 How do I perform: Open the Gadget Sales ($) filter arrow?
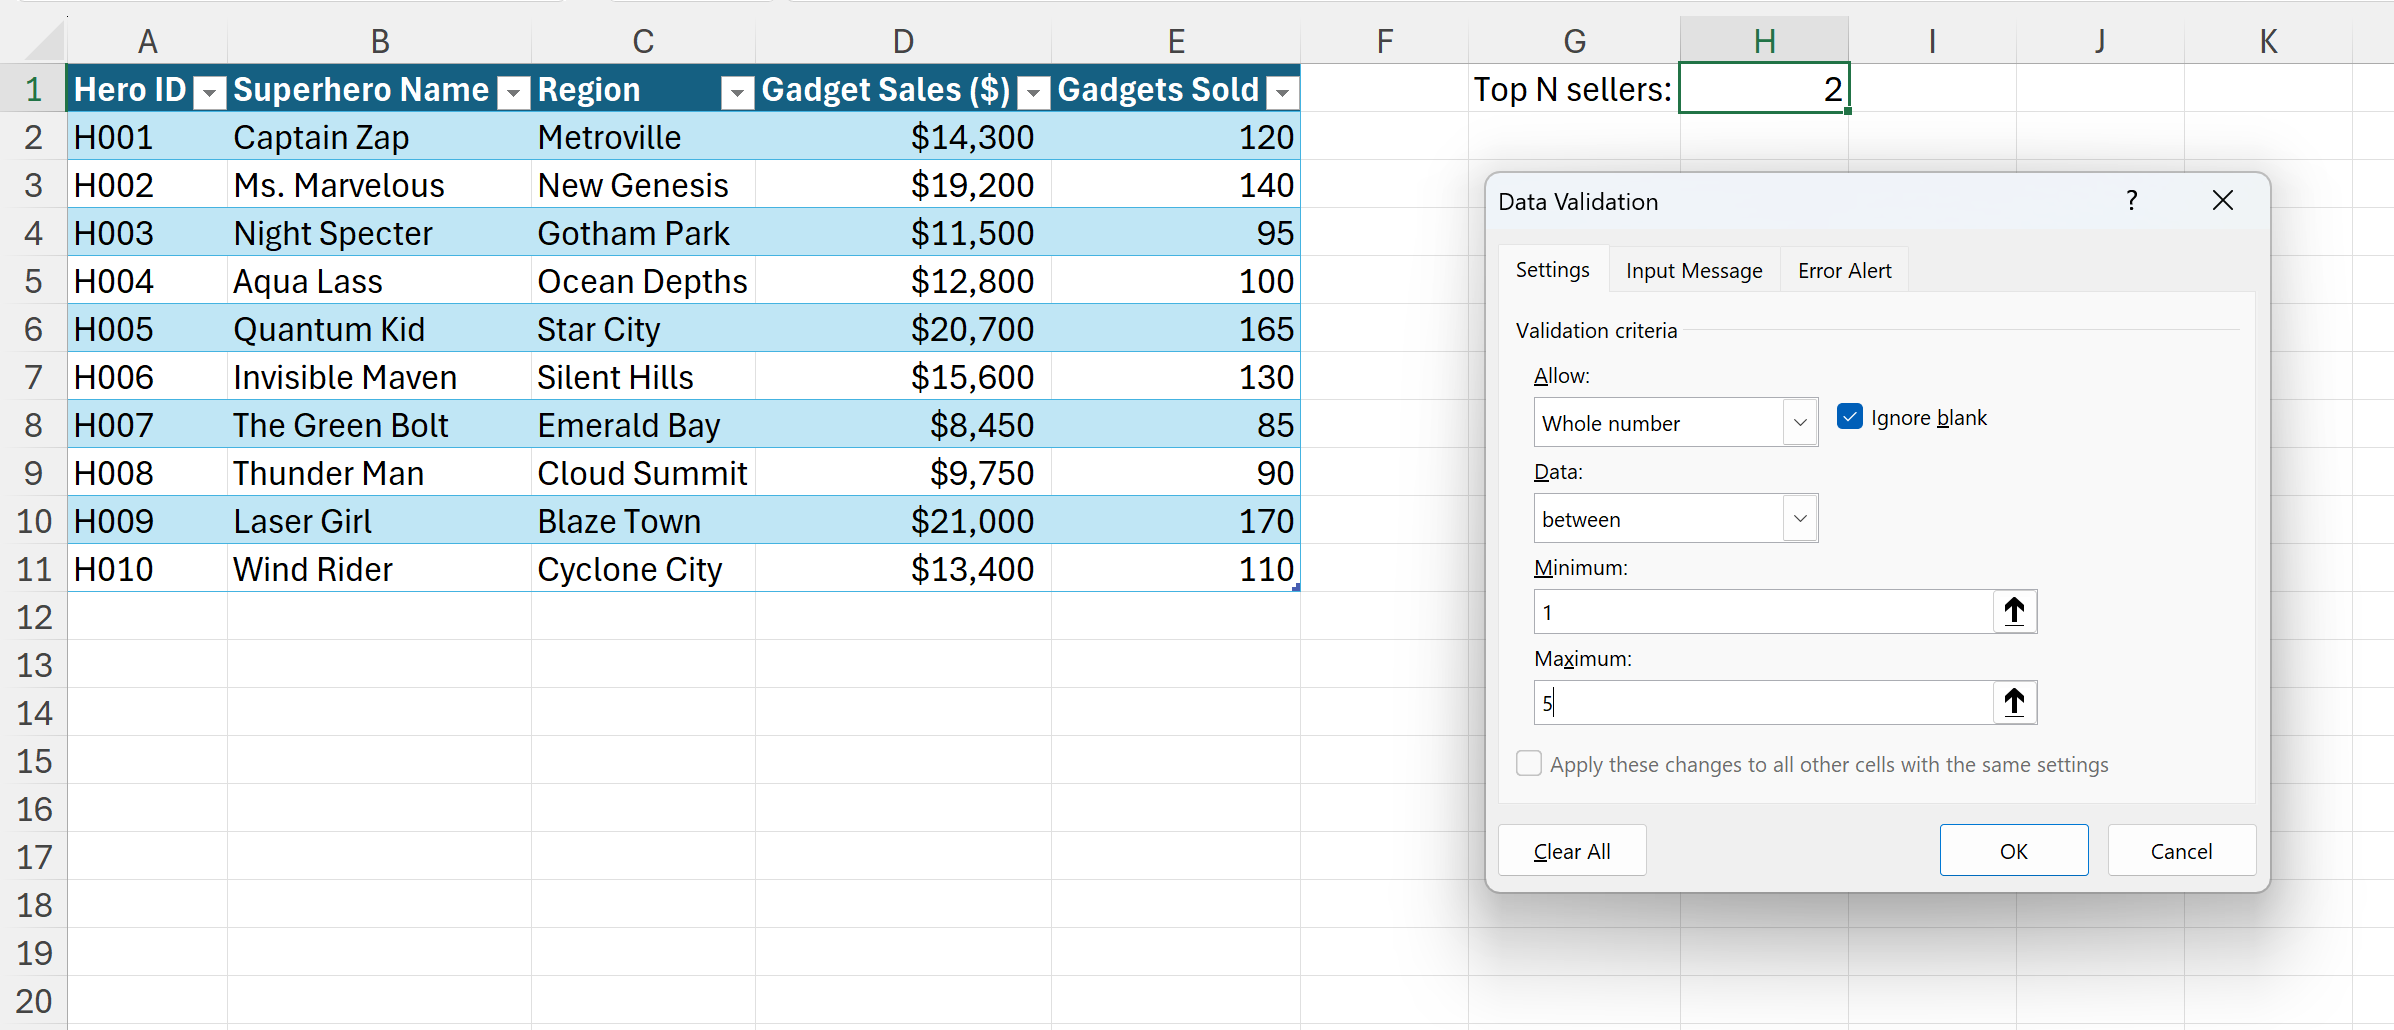pos(1033,93)
